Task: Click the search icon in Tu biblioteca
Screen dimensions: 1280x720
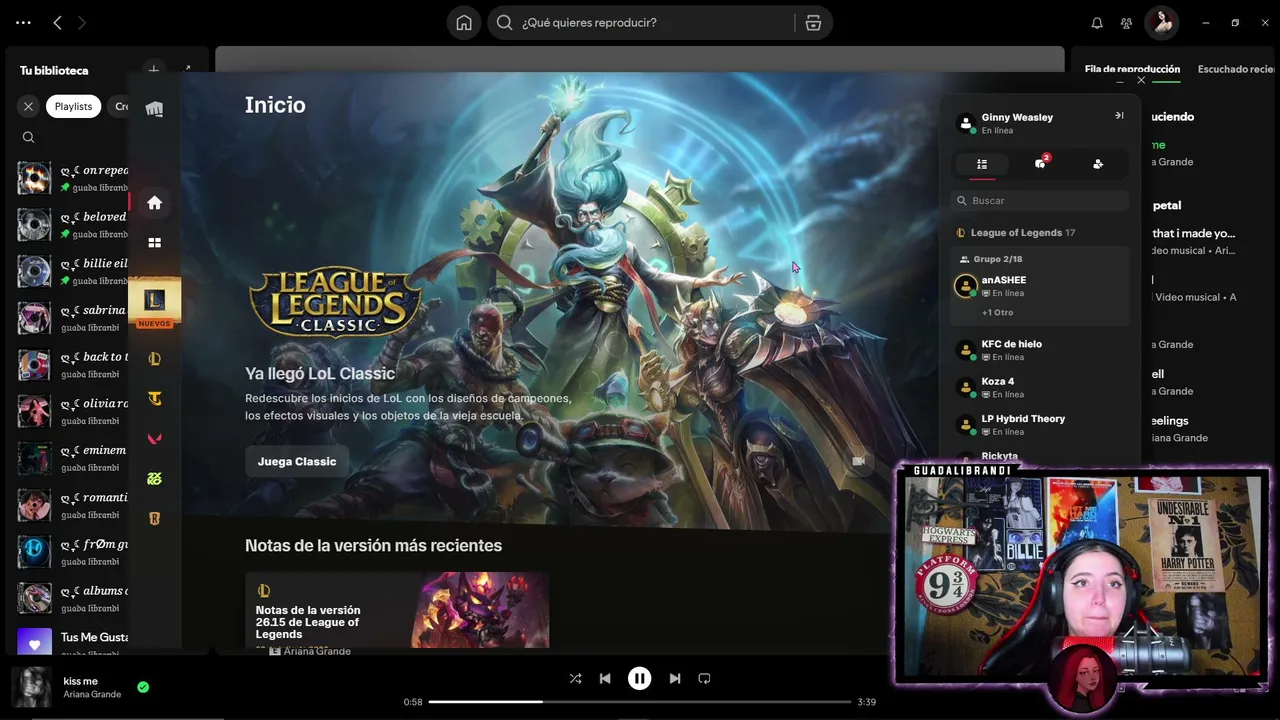Action: pyautogui.click(x=28, y=137)
